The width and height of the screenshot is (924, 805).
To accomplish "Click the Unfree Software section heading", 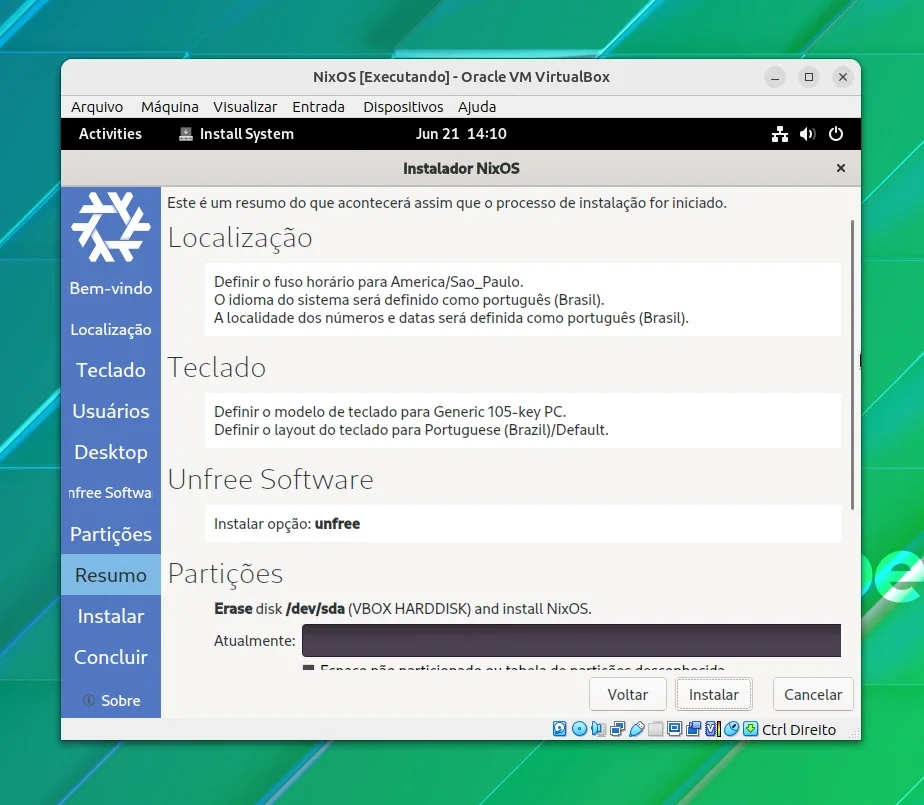I will (x=270, y=479).
